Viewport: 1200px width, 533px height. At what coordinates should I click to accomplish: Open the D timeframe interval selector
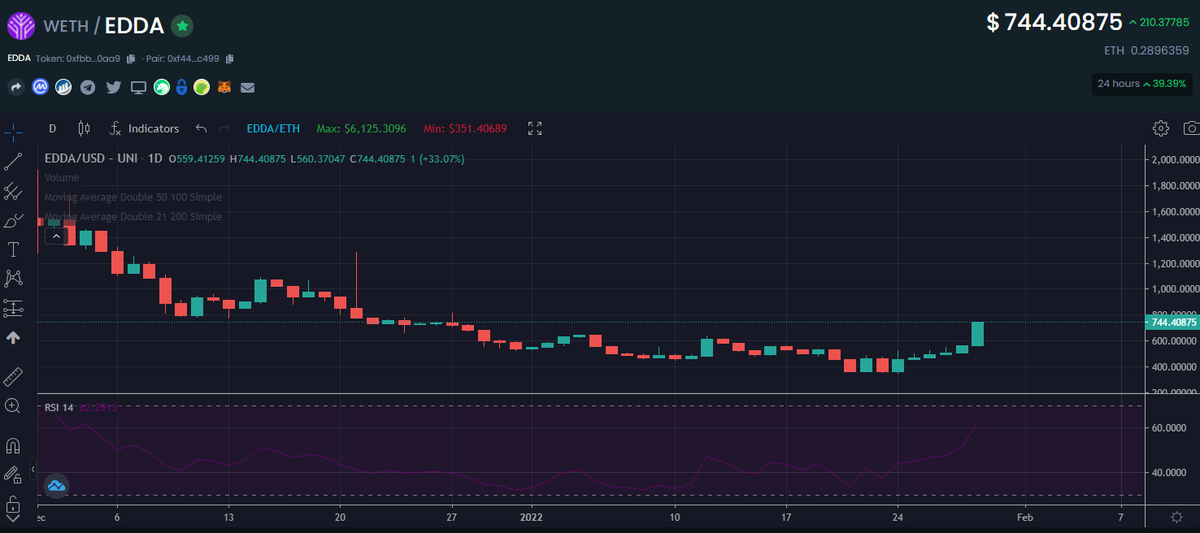(52, 128)
